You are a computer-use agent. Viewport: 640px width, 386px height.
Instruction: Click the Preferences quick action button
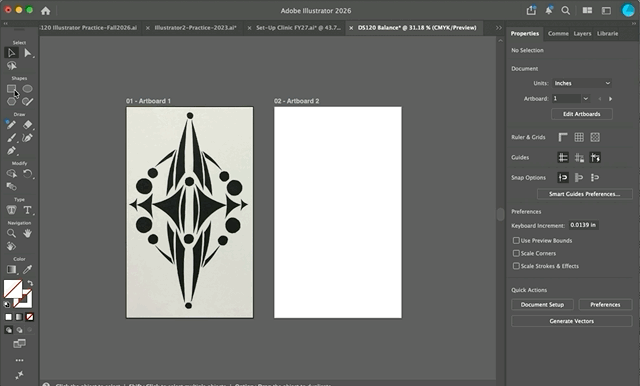pos(605,304)
